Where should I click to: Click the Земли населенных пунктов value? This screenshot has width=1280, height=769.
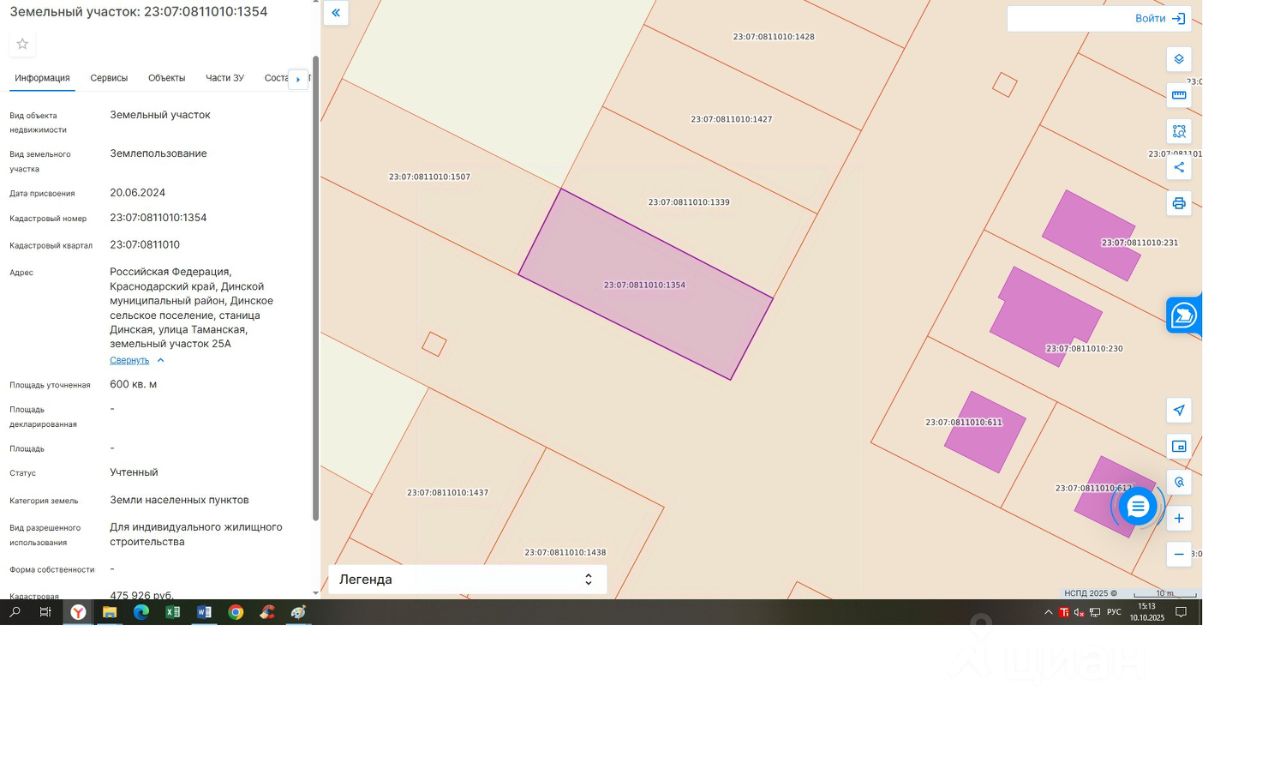point(179,500)
